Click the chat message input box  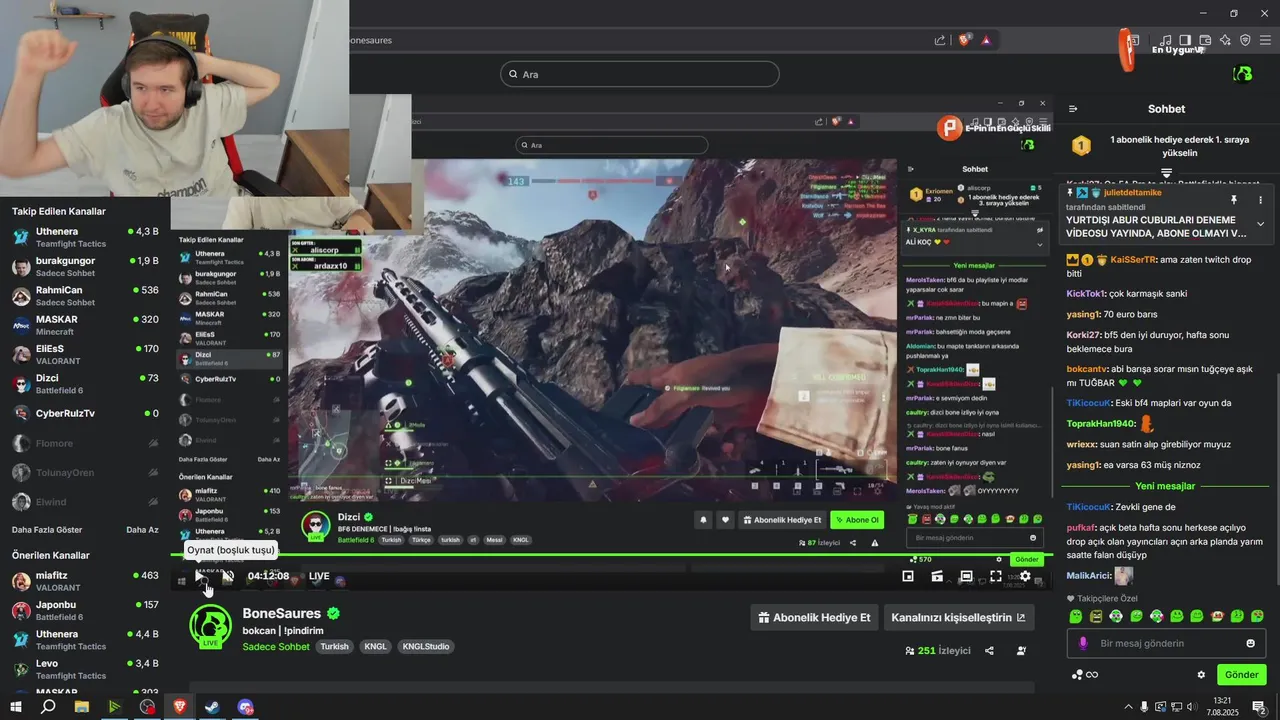coord(1166,643)
